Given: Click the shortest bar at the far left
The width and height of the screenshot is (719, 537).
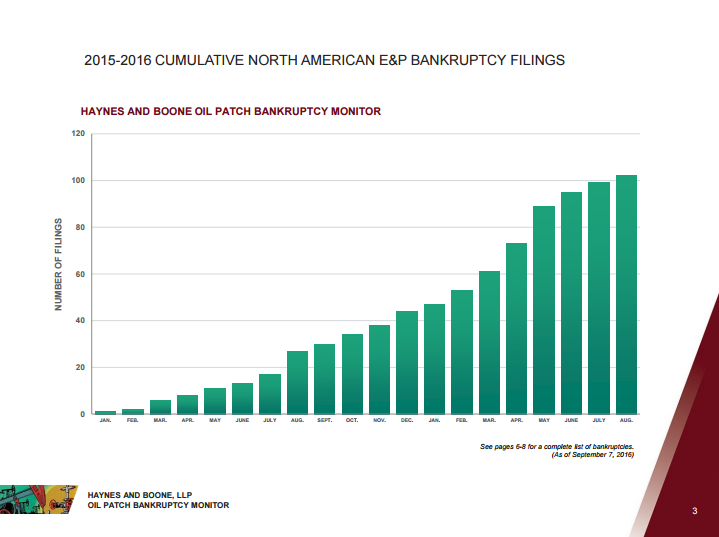Looking at the screenshot, I should [105, 412].
